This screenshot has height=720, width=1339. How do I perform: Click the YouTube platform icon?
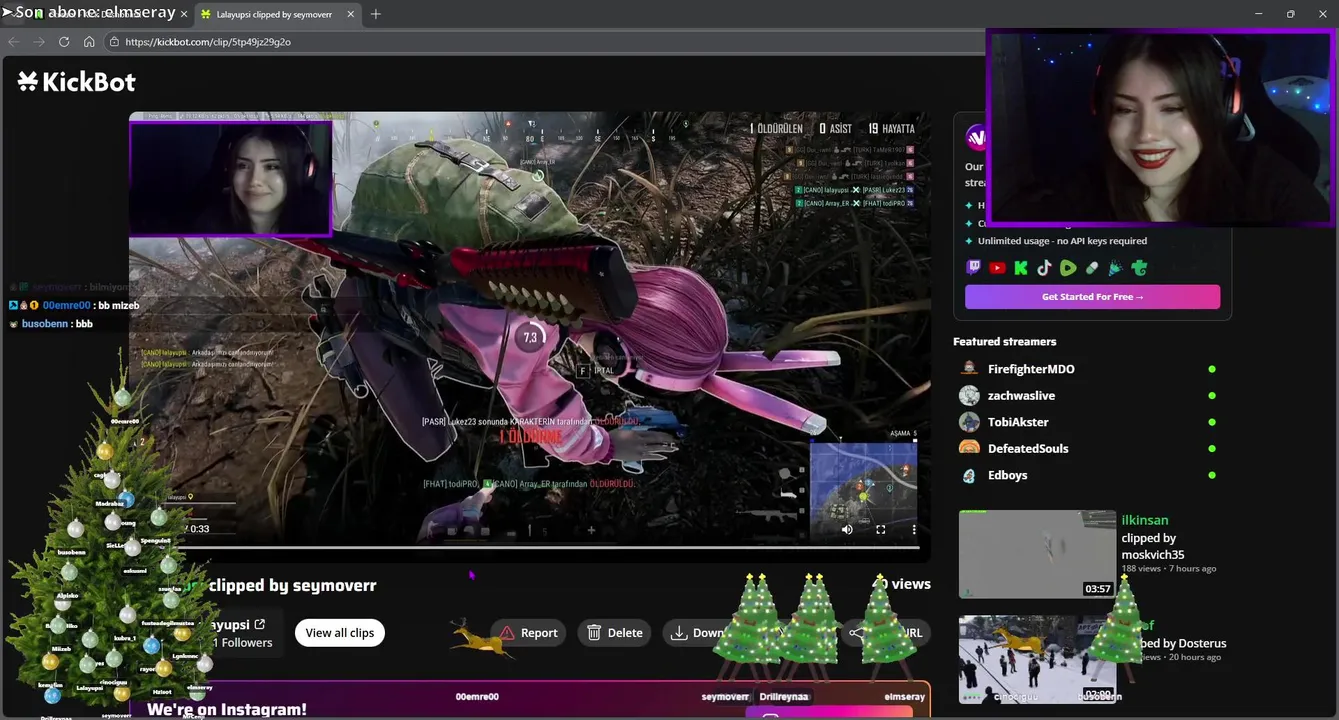tap(997, 268)
